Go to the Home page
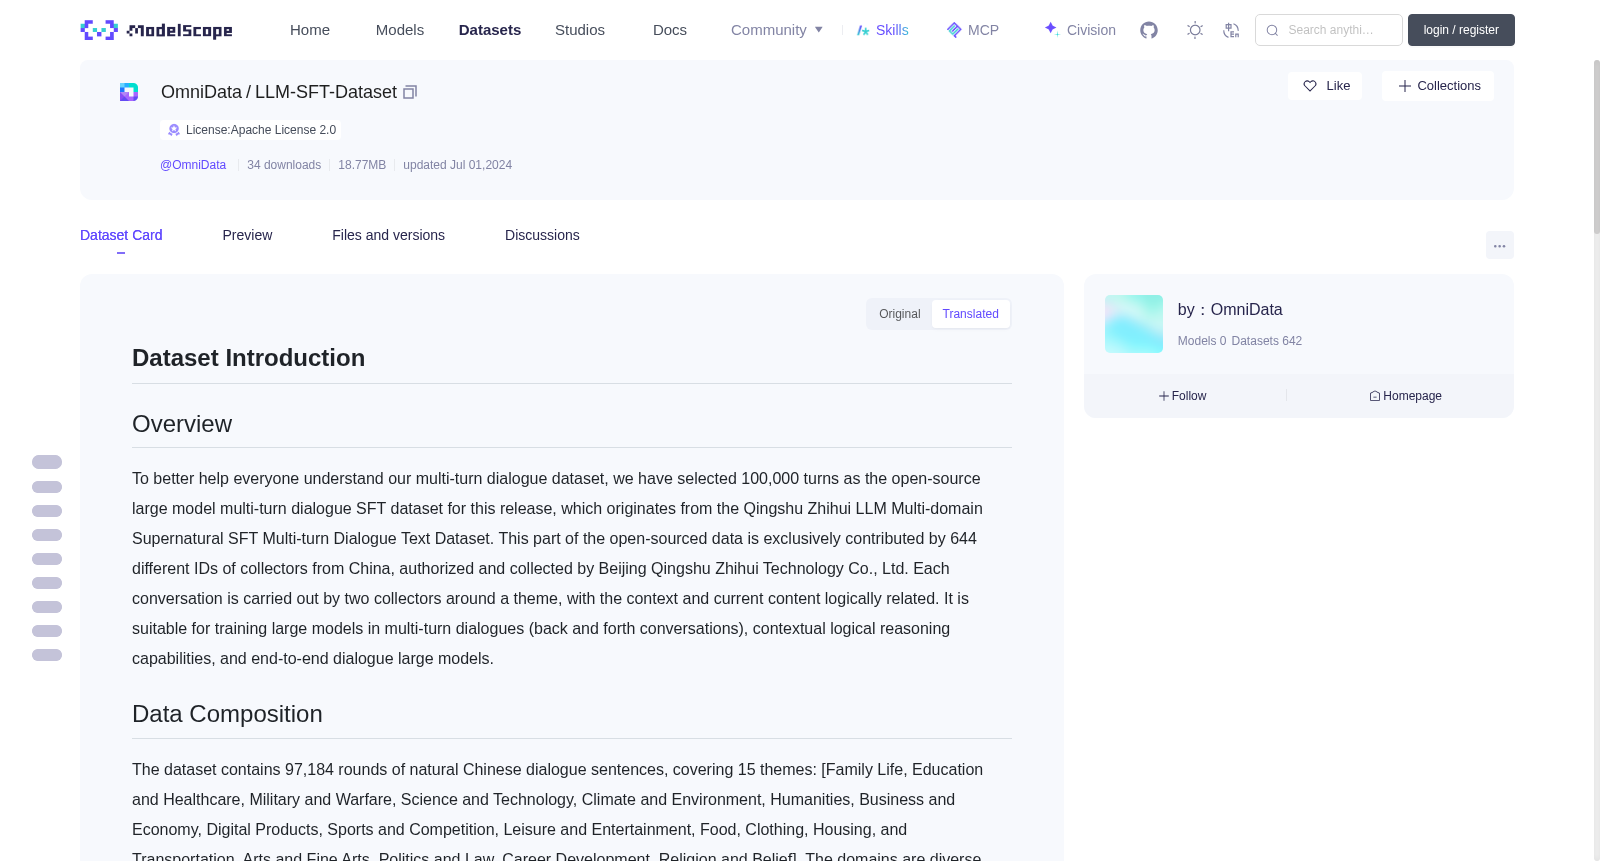This screenshot has height=861, width=1600. pos(310,30)
